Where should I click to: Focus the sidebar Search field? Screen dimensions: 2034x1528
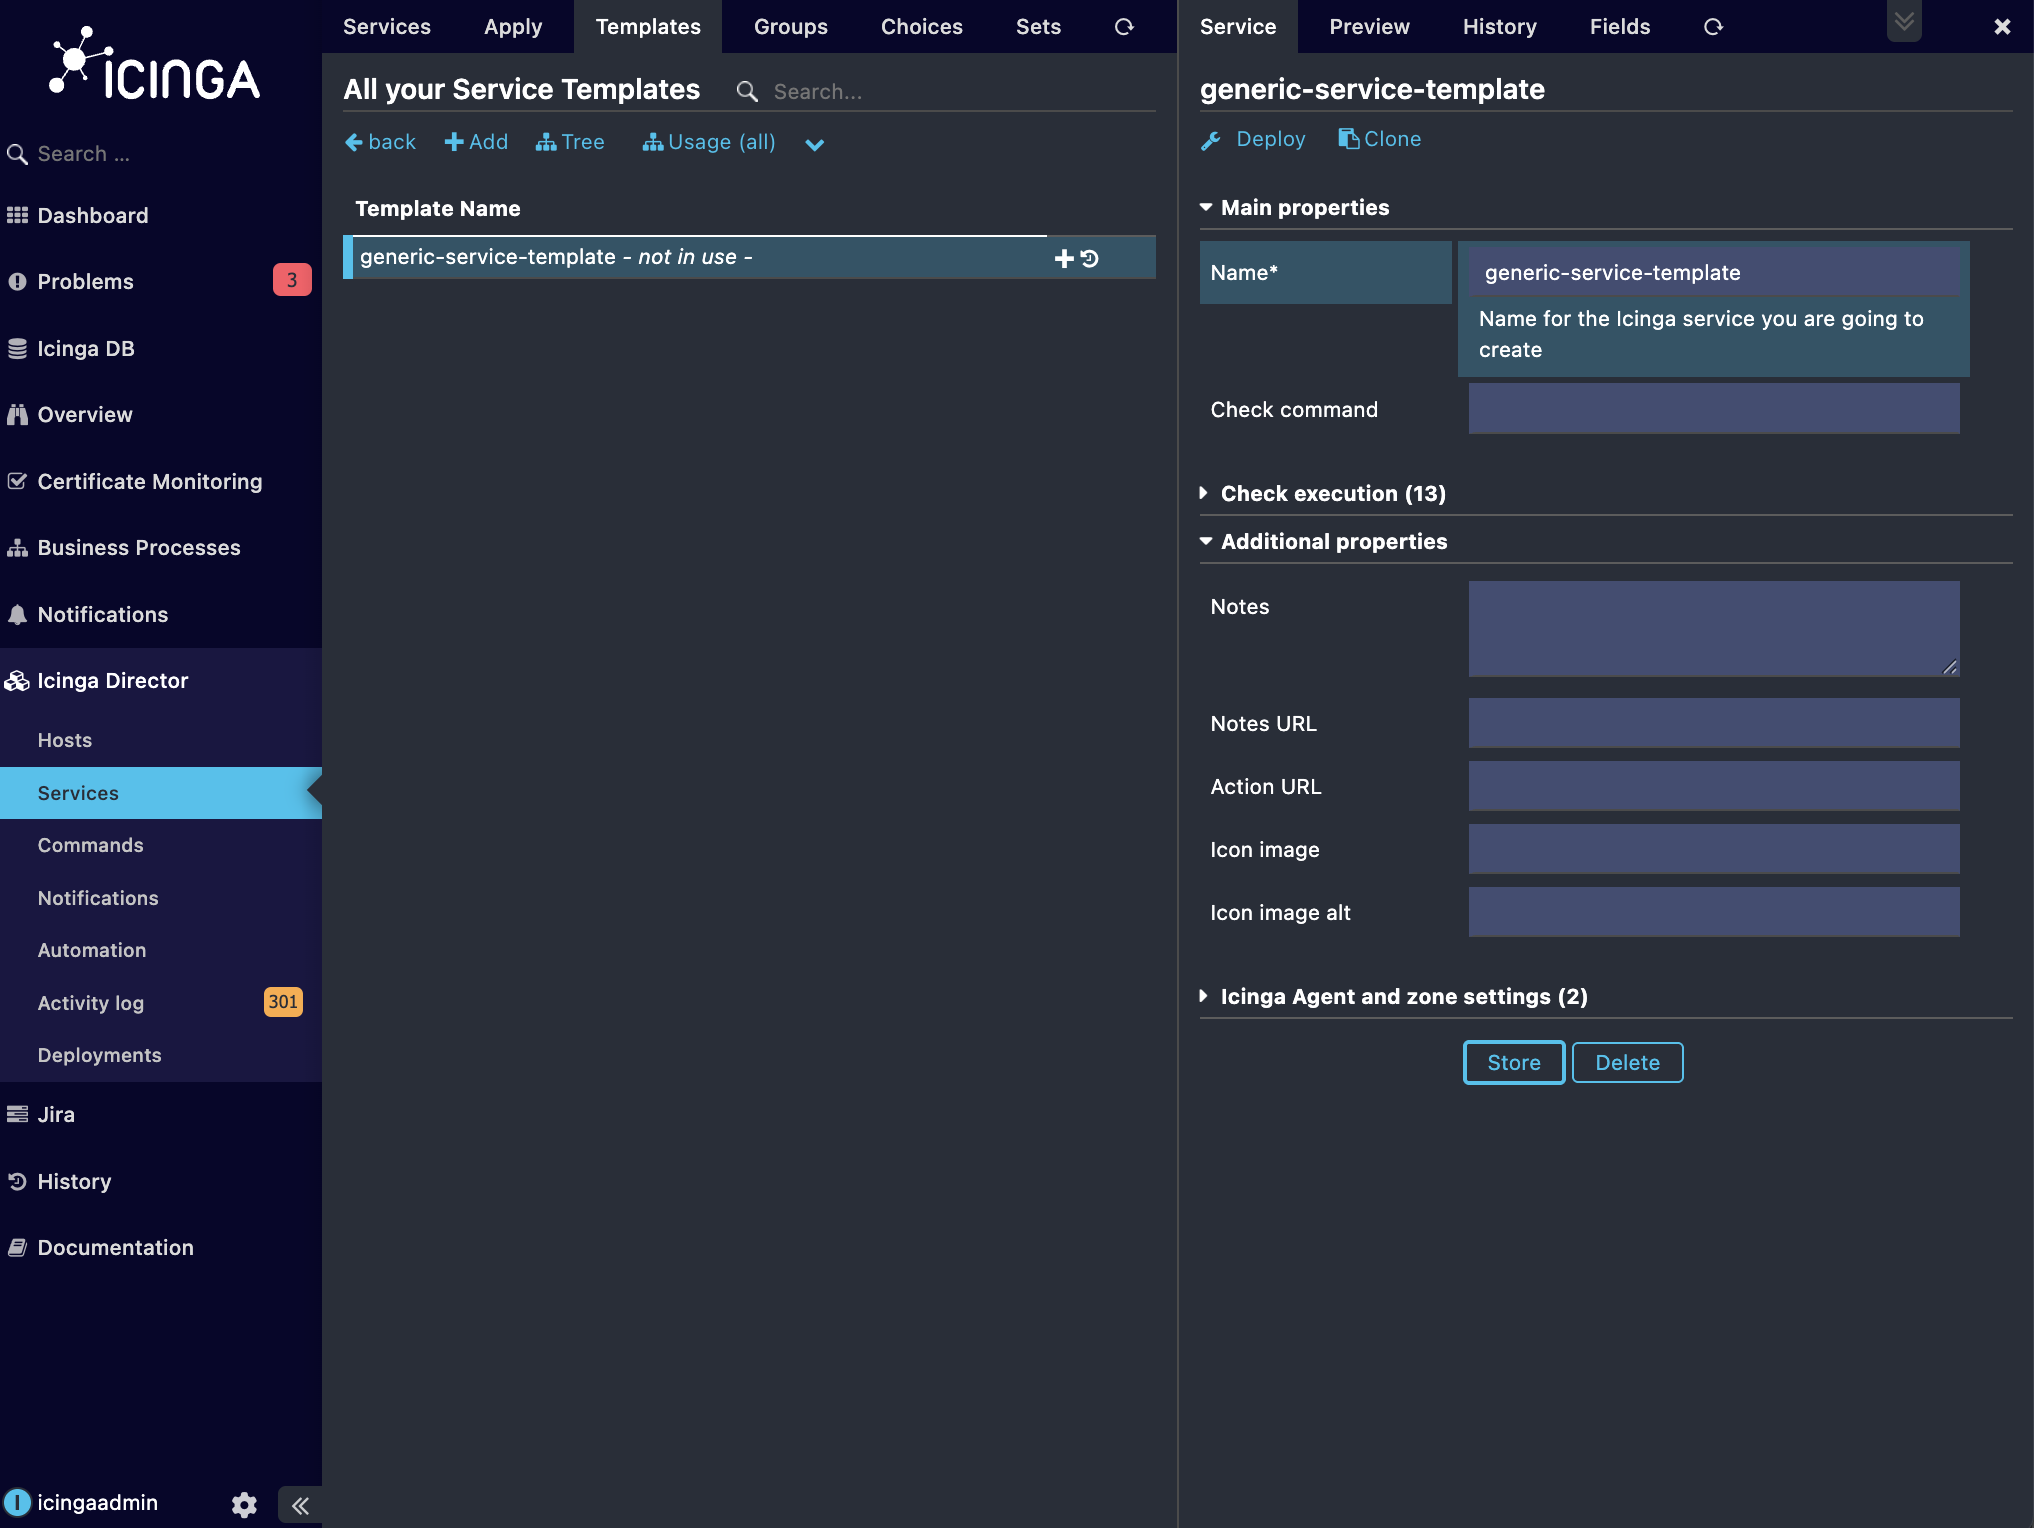pos(160,154)
